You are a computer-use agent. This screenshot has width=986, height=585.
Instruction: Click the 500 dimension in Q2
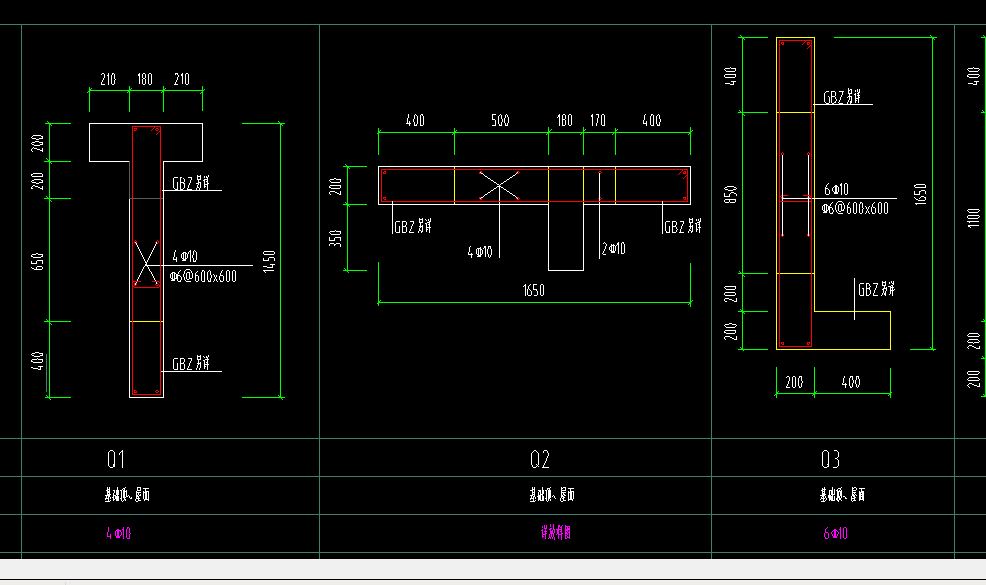coord(500,120)
